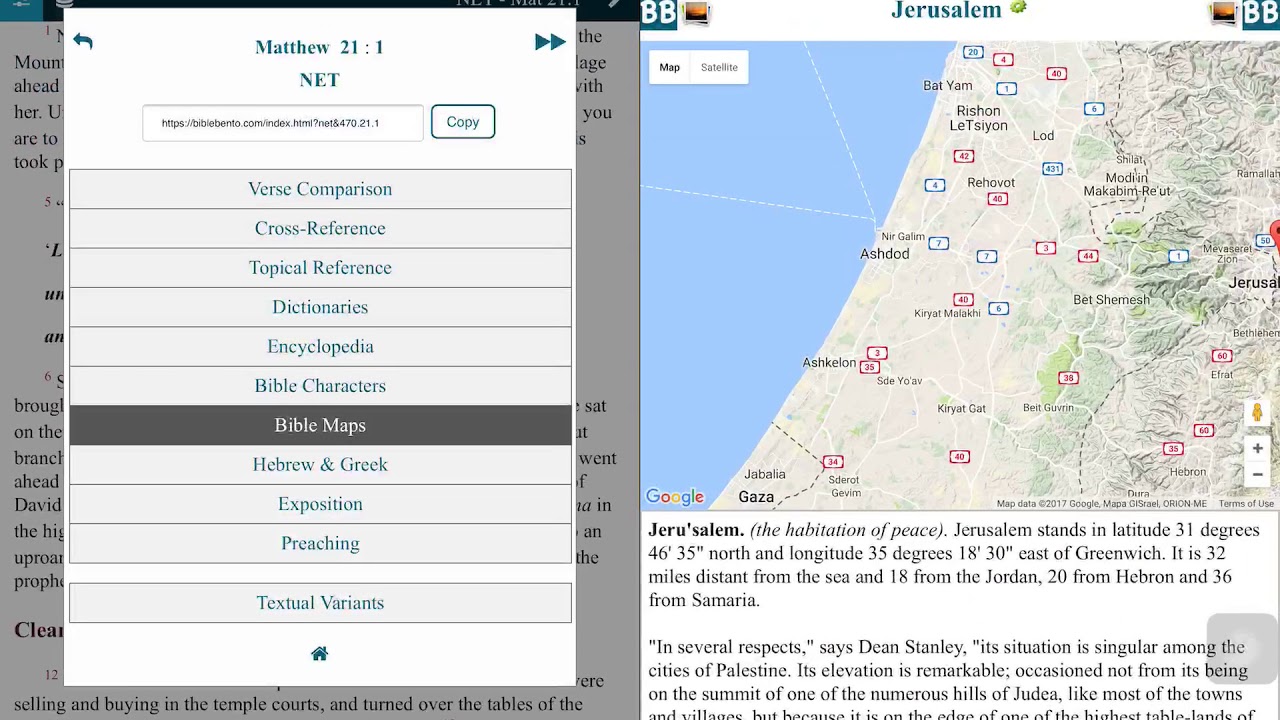Open Textual Variants
Screen dimensions: 1280x720
pyautogui.click(x=320, y=603)
